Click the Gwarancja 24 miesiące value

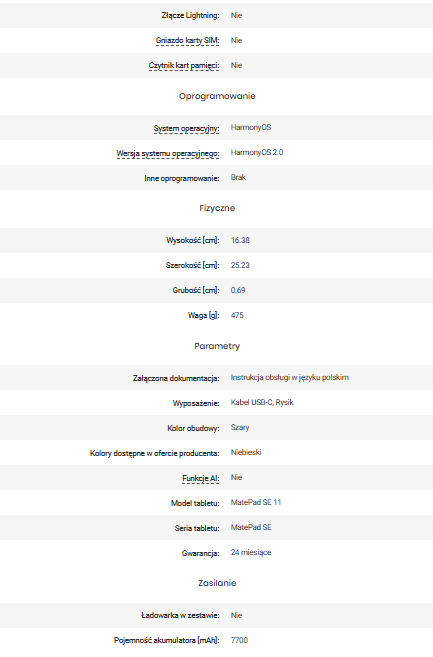point(251,553)
